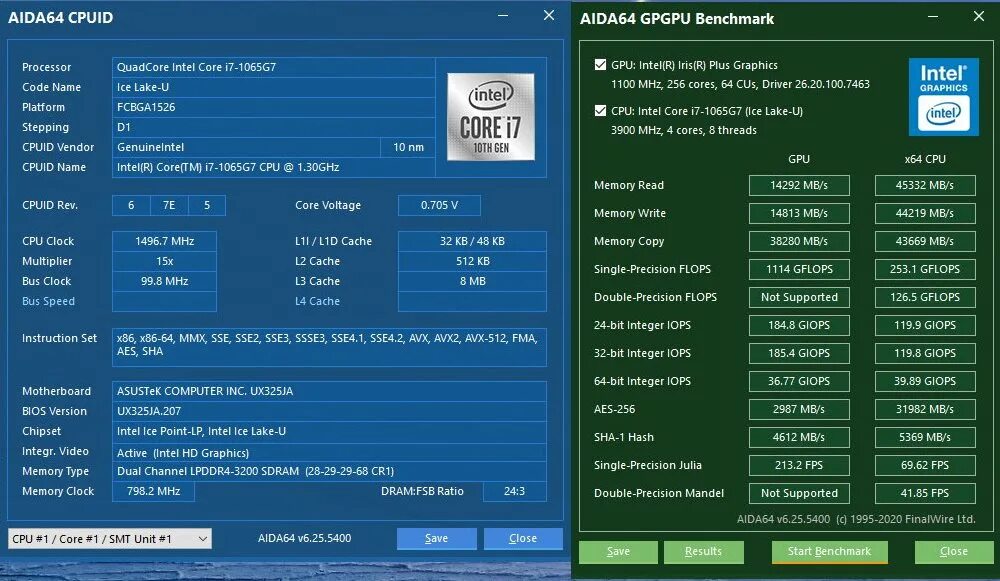Select the Platform value FCBGA1526
This screenshot has width=1000, height=581.
(274, 107)
